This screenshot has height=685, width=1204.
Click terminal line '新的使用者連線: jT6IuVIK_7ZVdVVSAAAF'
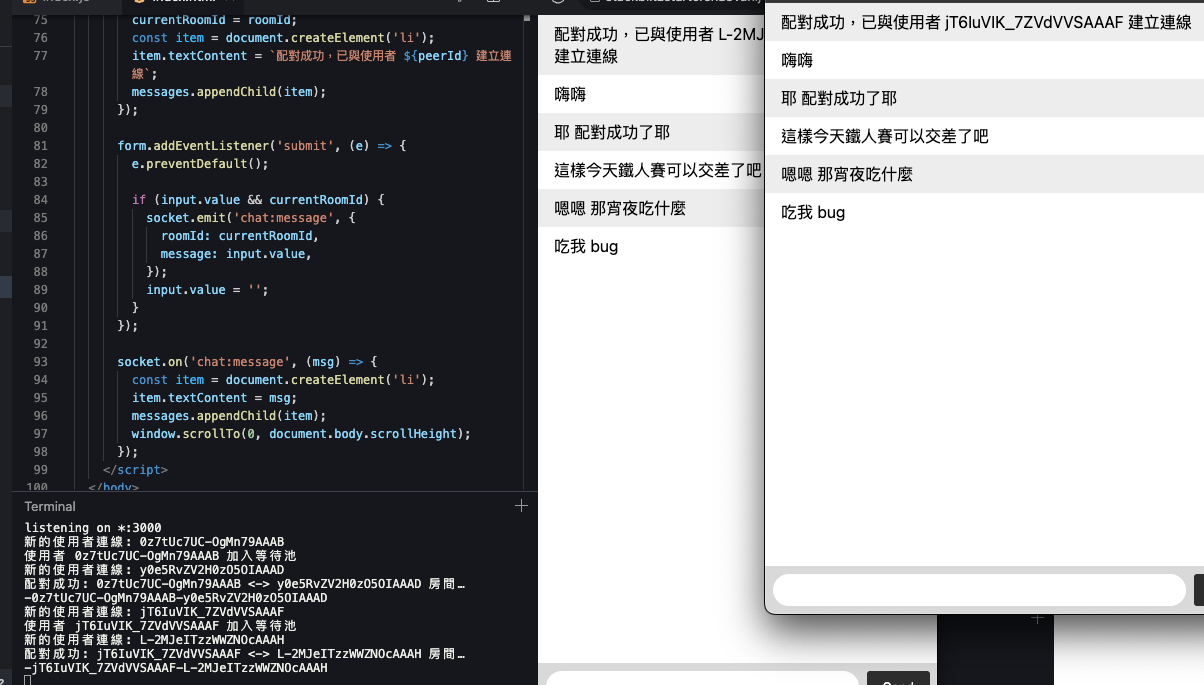pyautogui.click(x=154, y=611)
